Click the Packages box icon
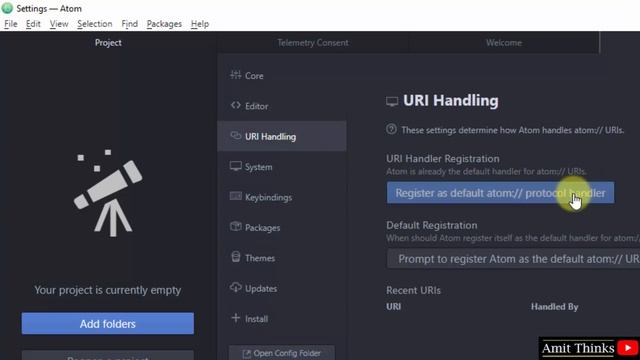This screenshot has height=360, width=640. pyautogui.click(x=236, y=227)
